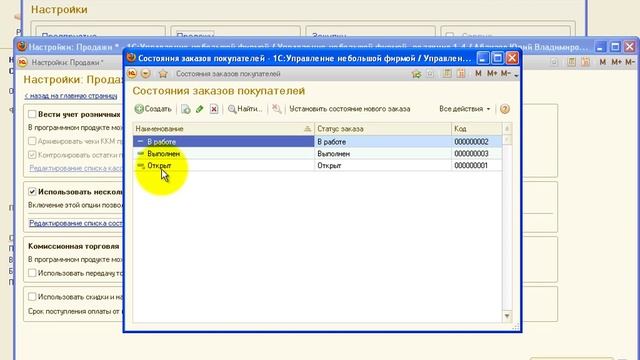Viewport: 640px width, 360px height.
Task: Click the row icon beside Выполнен
Action: coord(140,153)
